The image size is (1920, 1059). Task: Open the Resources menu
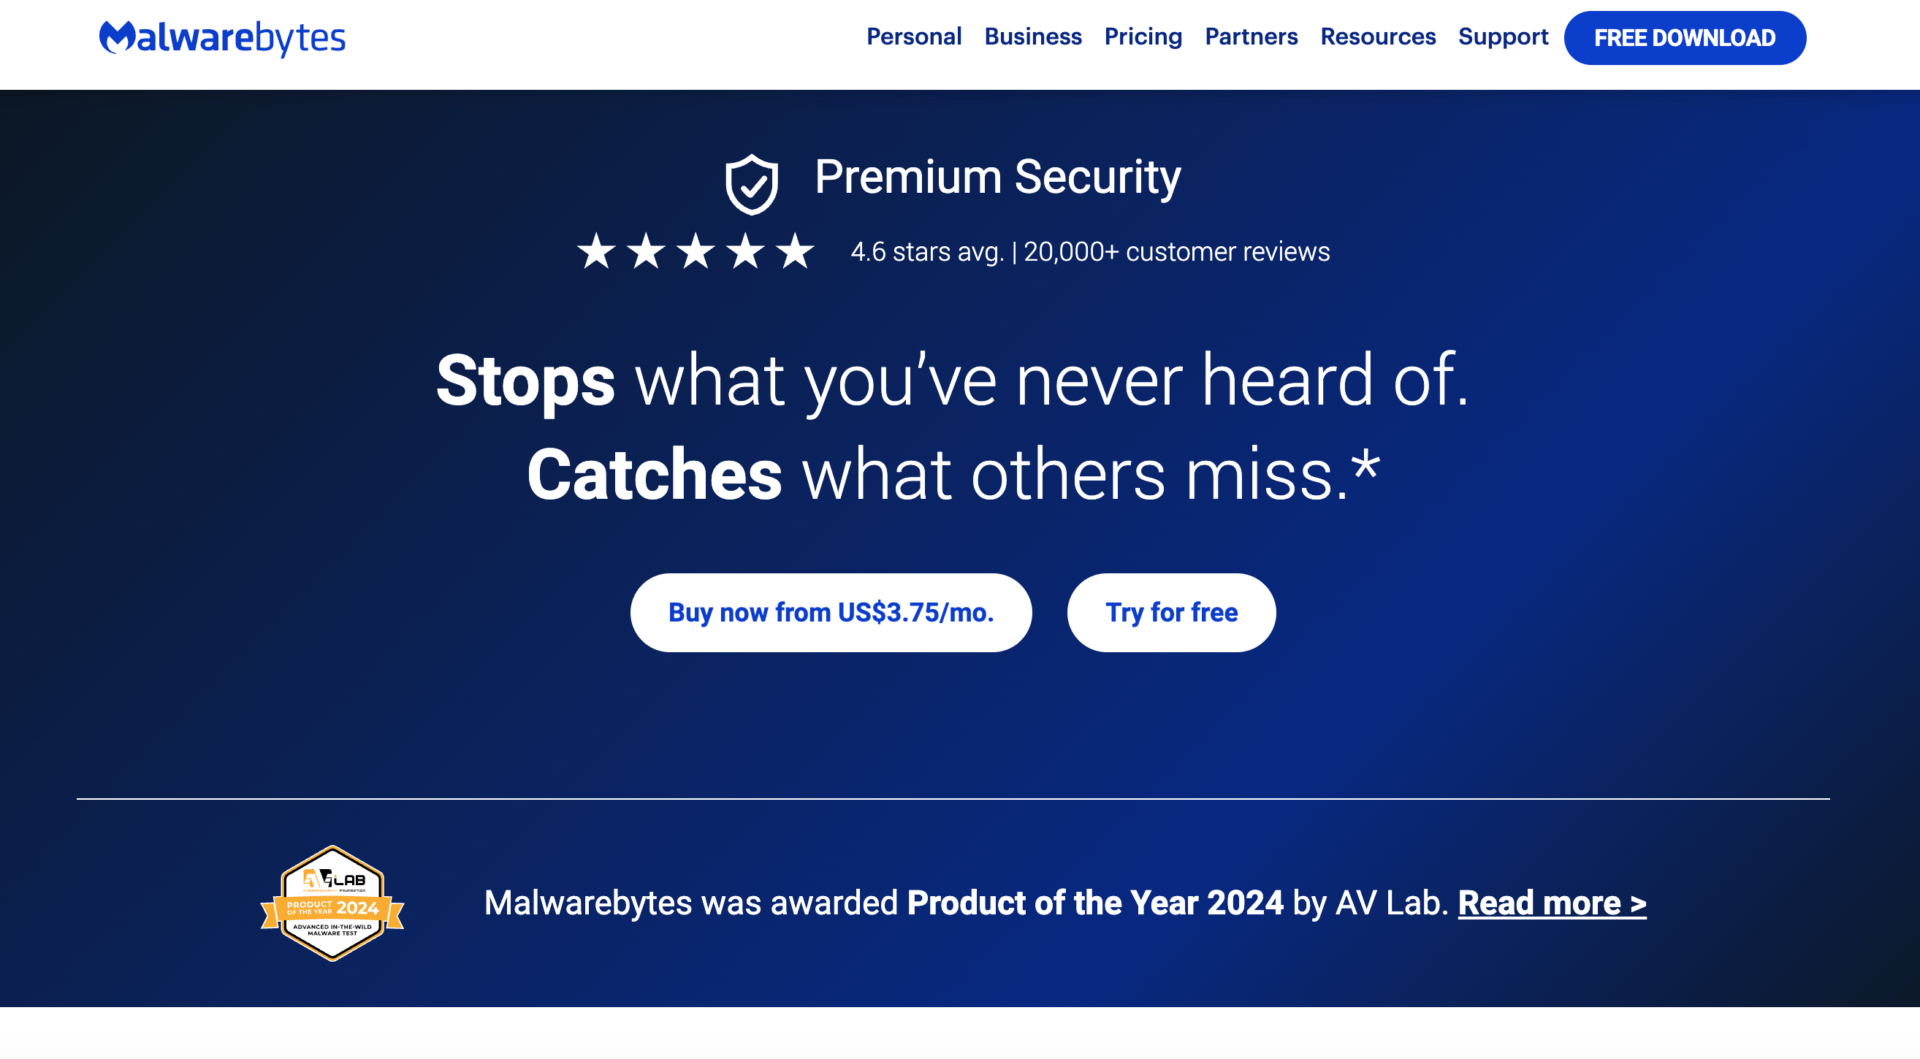point(1377,37)
